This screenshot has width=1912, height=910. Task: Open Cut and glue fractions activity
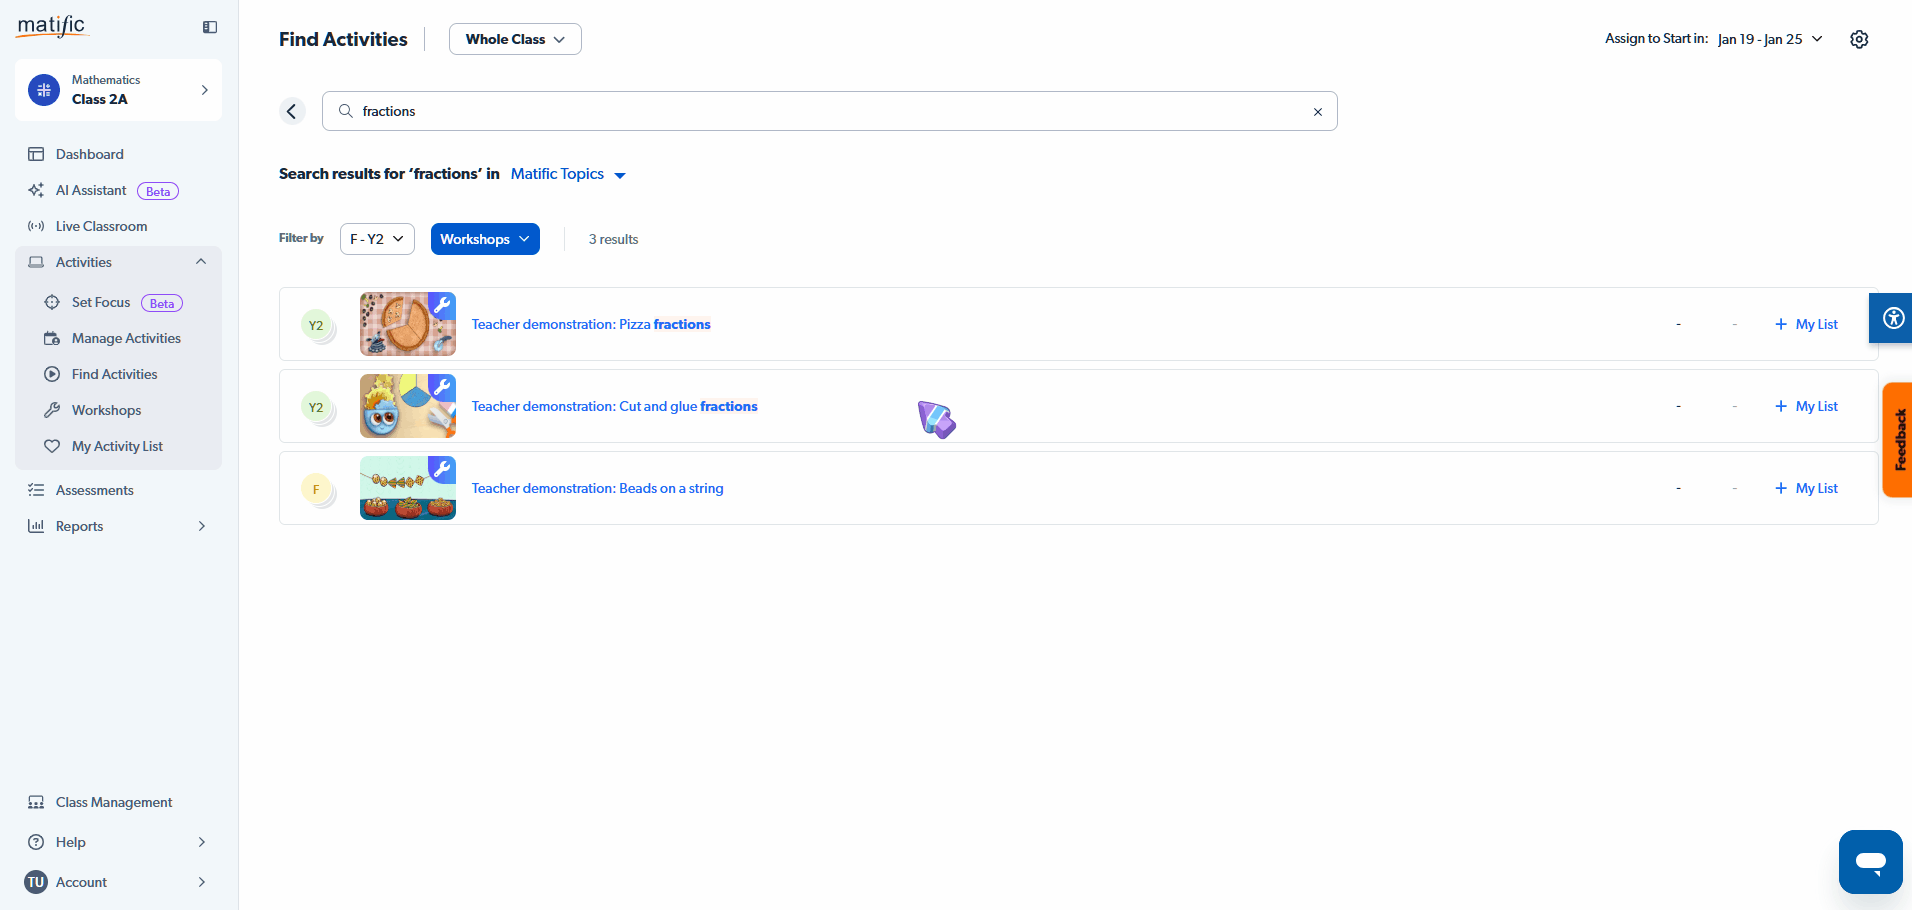point(614,406)
